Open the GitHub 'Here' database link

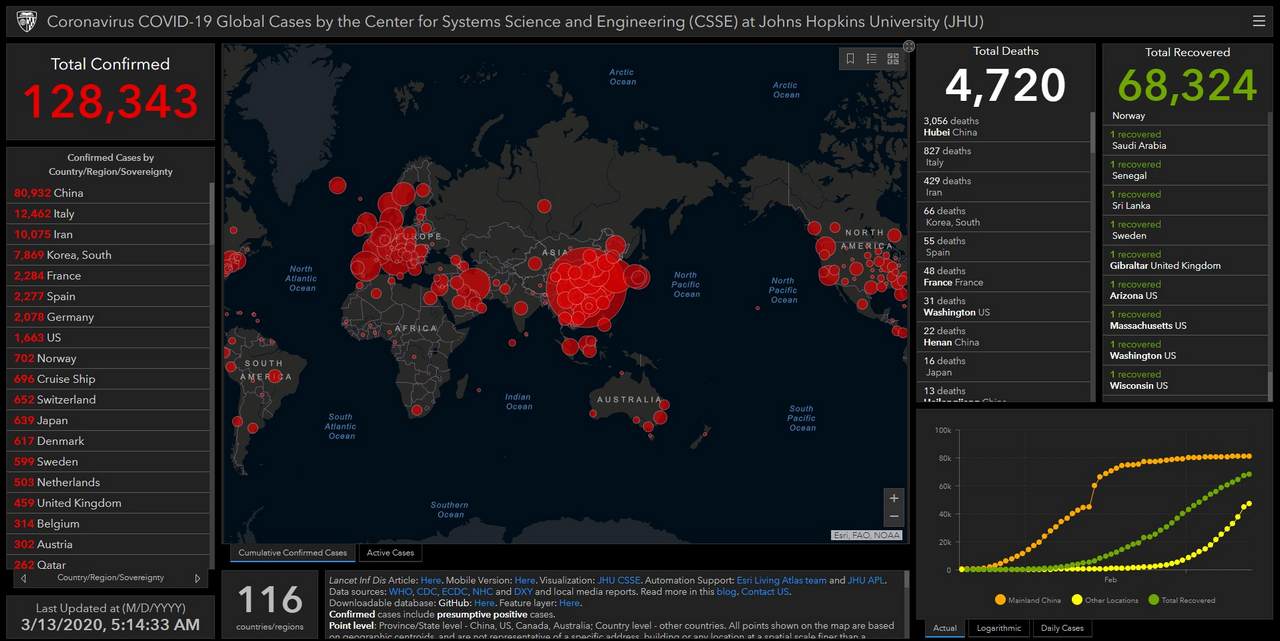[484, 603]
